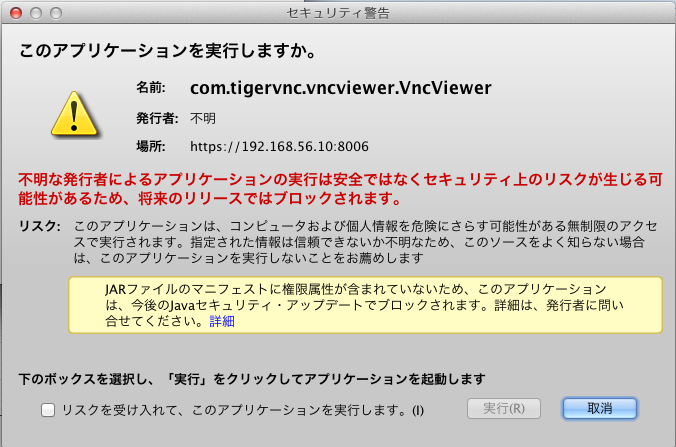
Task: Open the blue 詳細 details link
Action: coord(222,321)
